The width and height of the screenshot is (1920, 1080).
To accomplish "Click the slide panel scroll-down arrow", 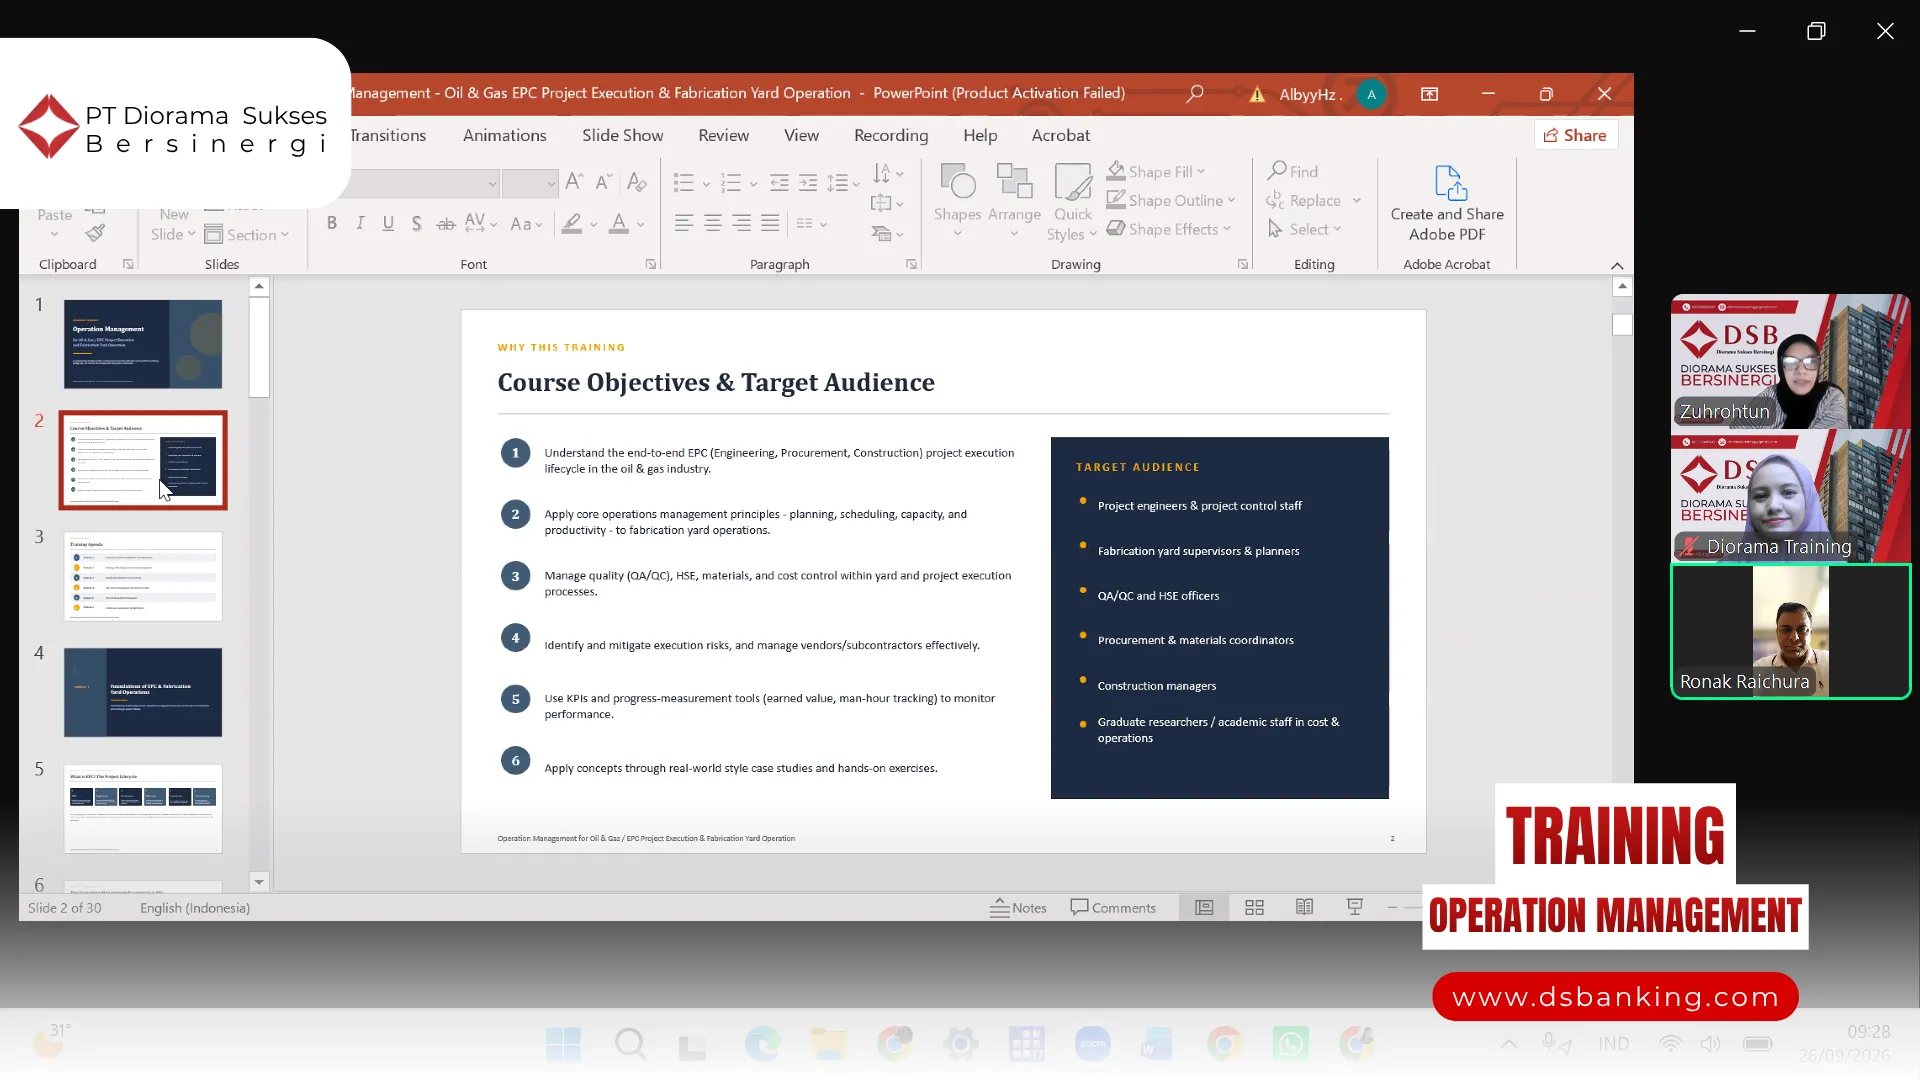I will tap(259, 882).
